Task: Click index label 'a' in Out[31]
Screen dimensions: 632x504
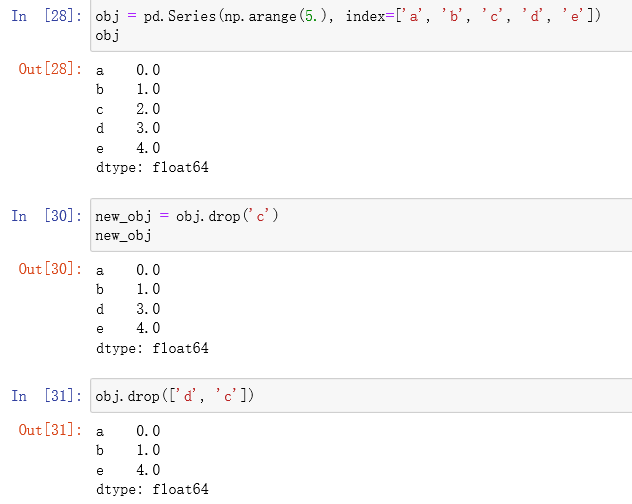Action: (x=100, y=432)
